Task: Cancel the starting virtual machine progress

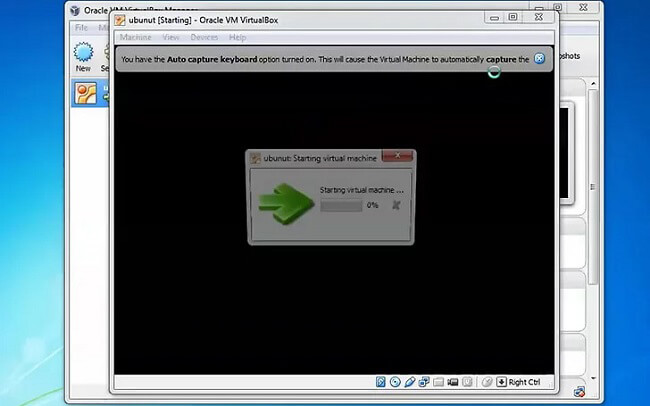Action: (396, 205)
